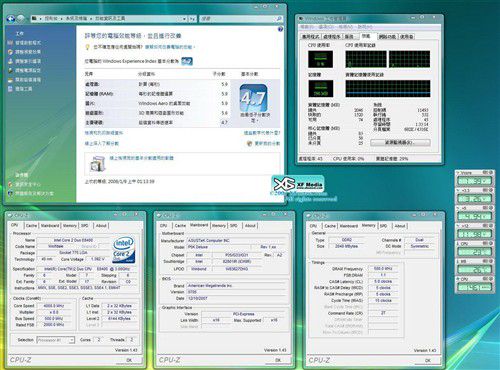The height and width of the screenshot is (370, 500).
Task: Click the Vcore voltage monitor gadget display
Action: (474, 181)
